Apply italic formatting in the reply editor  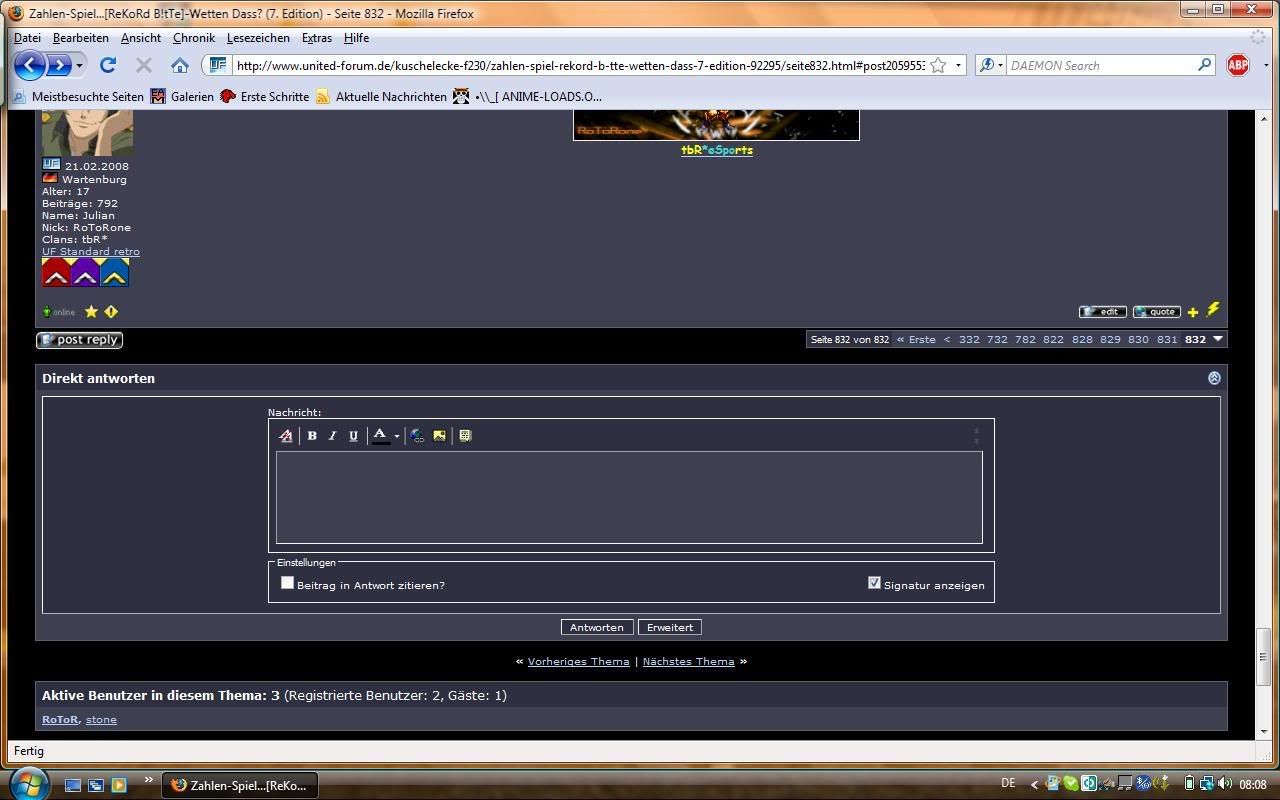click(x=333, y=436)
